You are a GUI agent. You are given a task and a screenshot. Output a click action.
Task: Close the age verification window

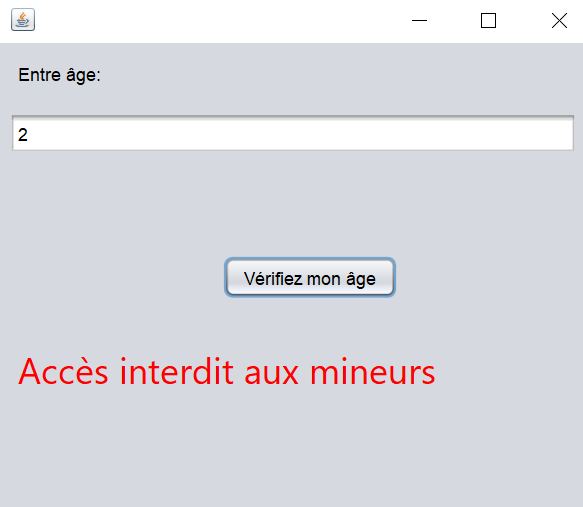pos(559,20)
